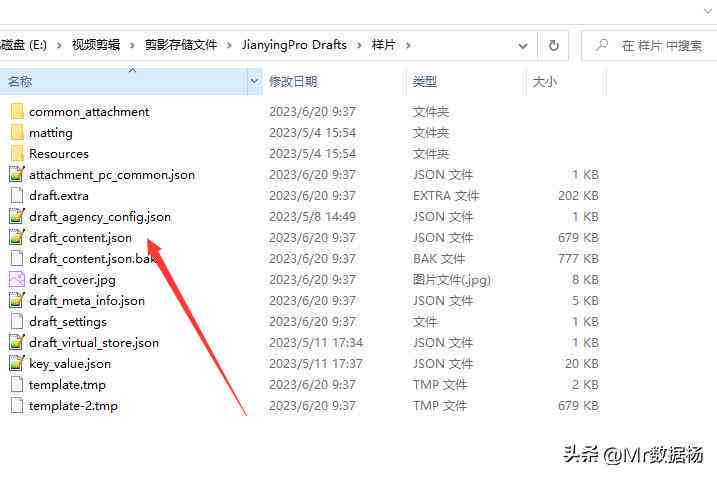This screenshot has width=717, height=477.
Task: Click the draft_virtual_store.json file icon
Action: pyautogui.click(x=17, y=343)
